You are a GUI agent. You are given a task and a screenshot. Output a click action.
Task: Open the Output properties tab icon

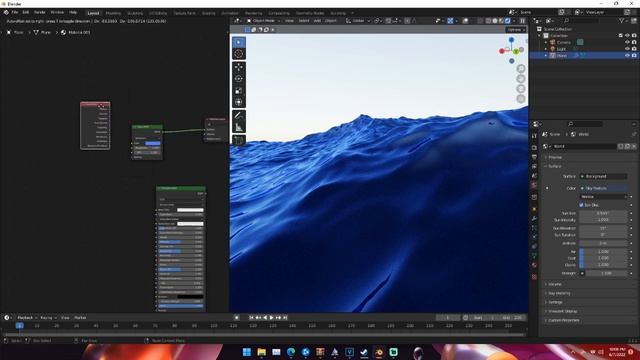[534, 157]
